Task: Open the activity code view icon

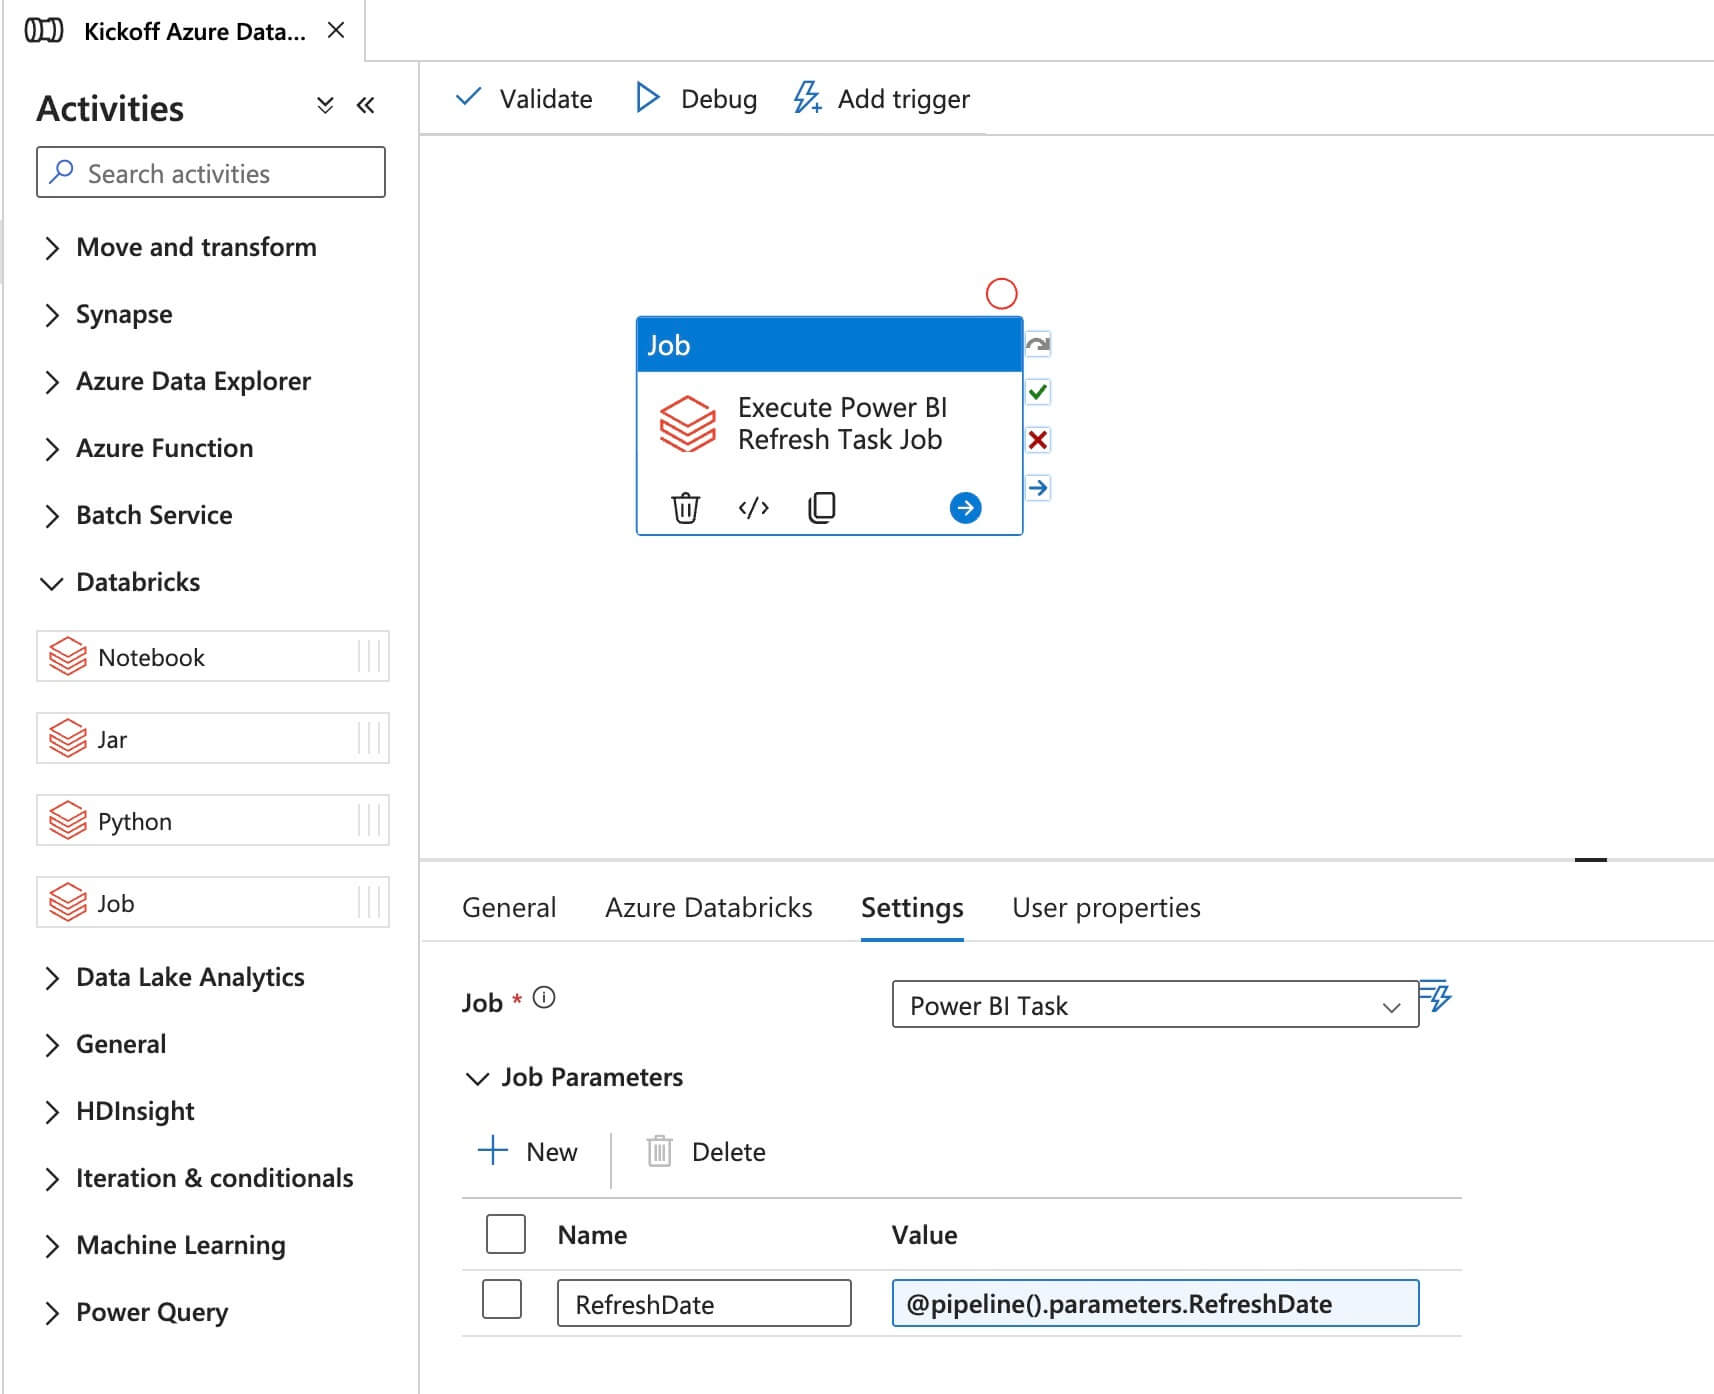Action: point(753,508)
